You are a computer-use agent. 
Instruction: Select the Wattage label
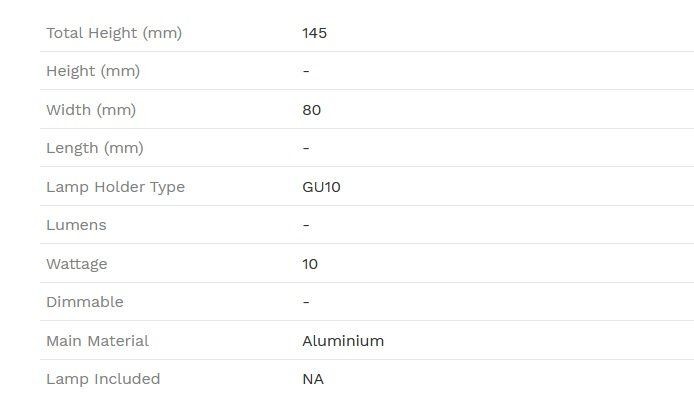[x=77, y=264]
